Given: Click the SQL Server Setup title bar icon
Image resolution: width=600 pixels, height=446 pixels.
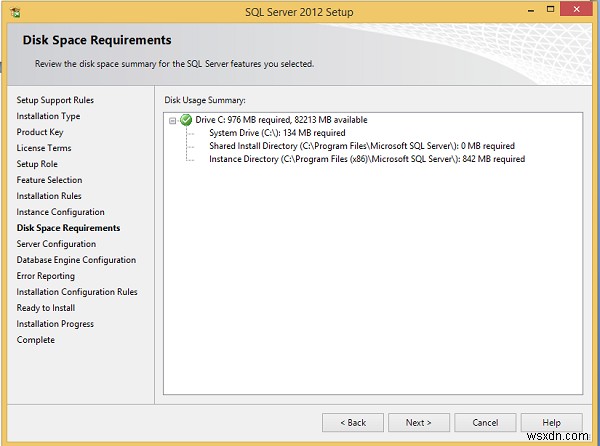Looking at the screenshot, I should [16, 13].
